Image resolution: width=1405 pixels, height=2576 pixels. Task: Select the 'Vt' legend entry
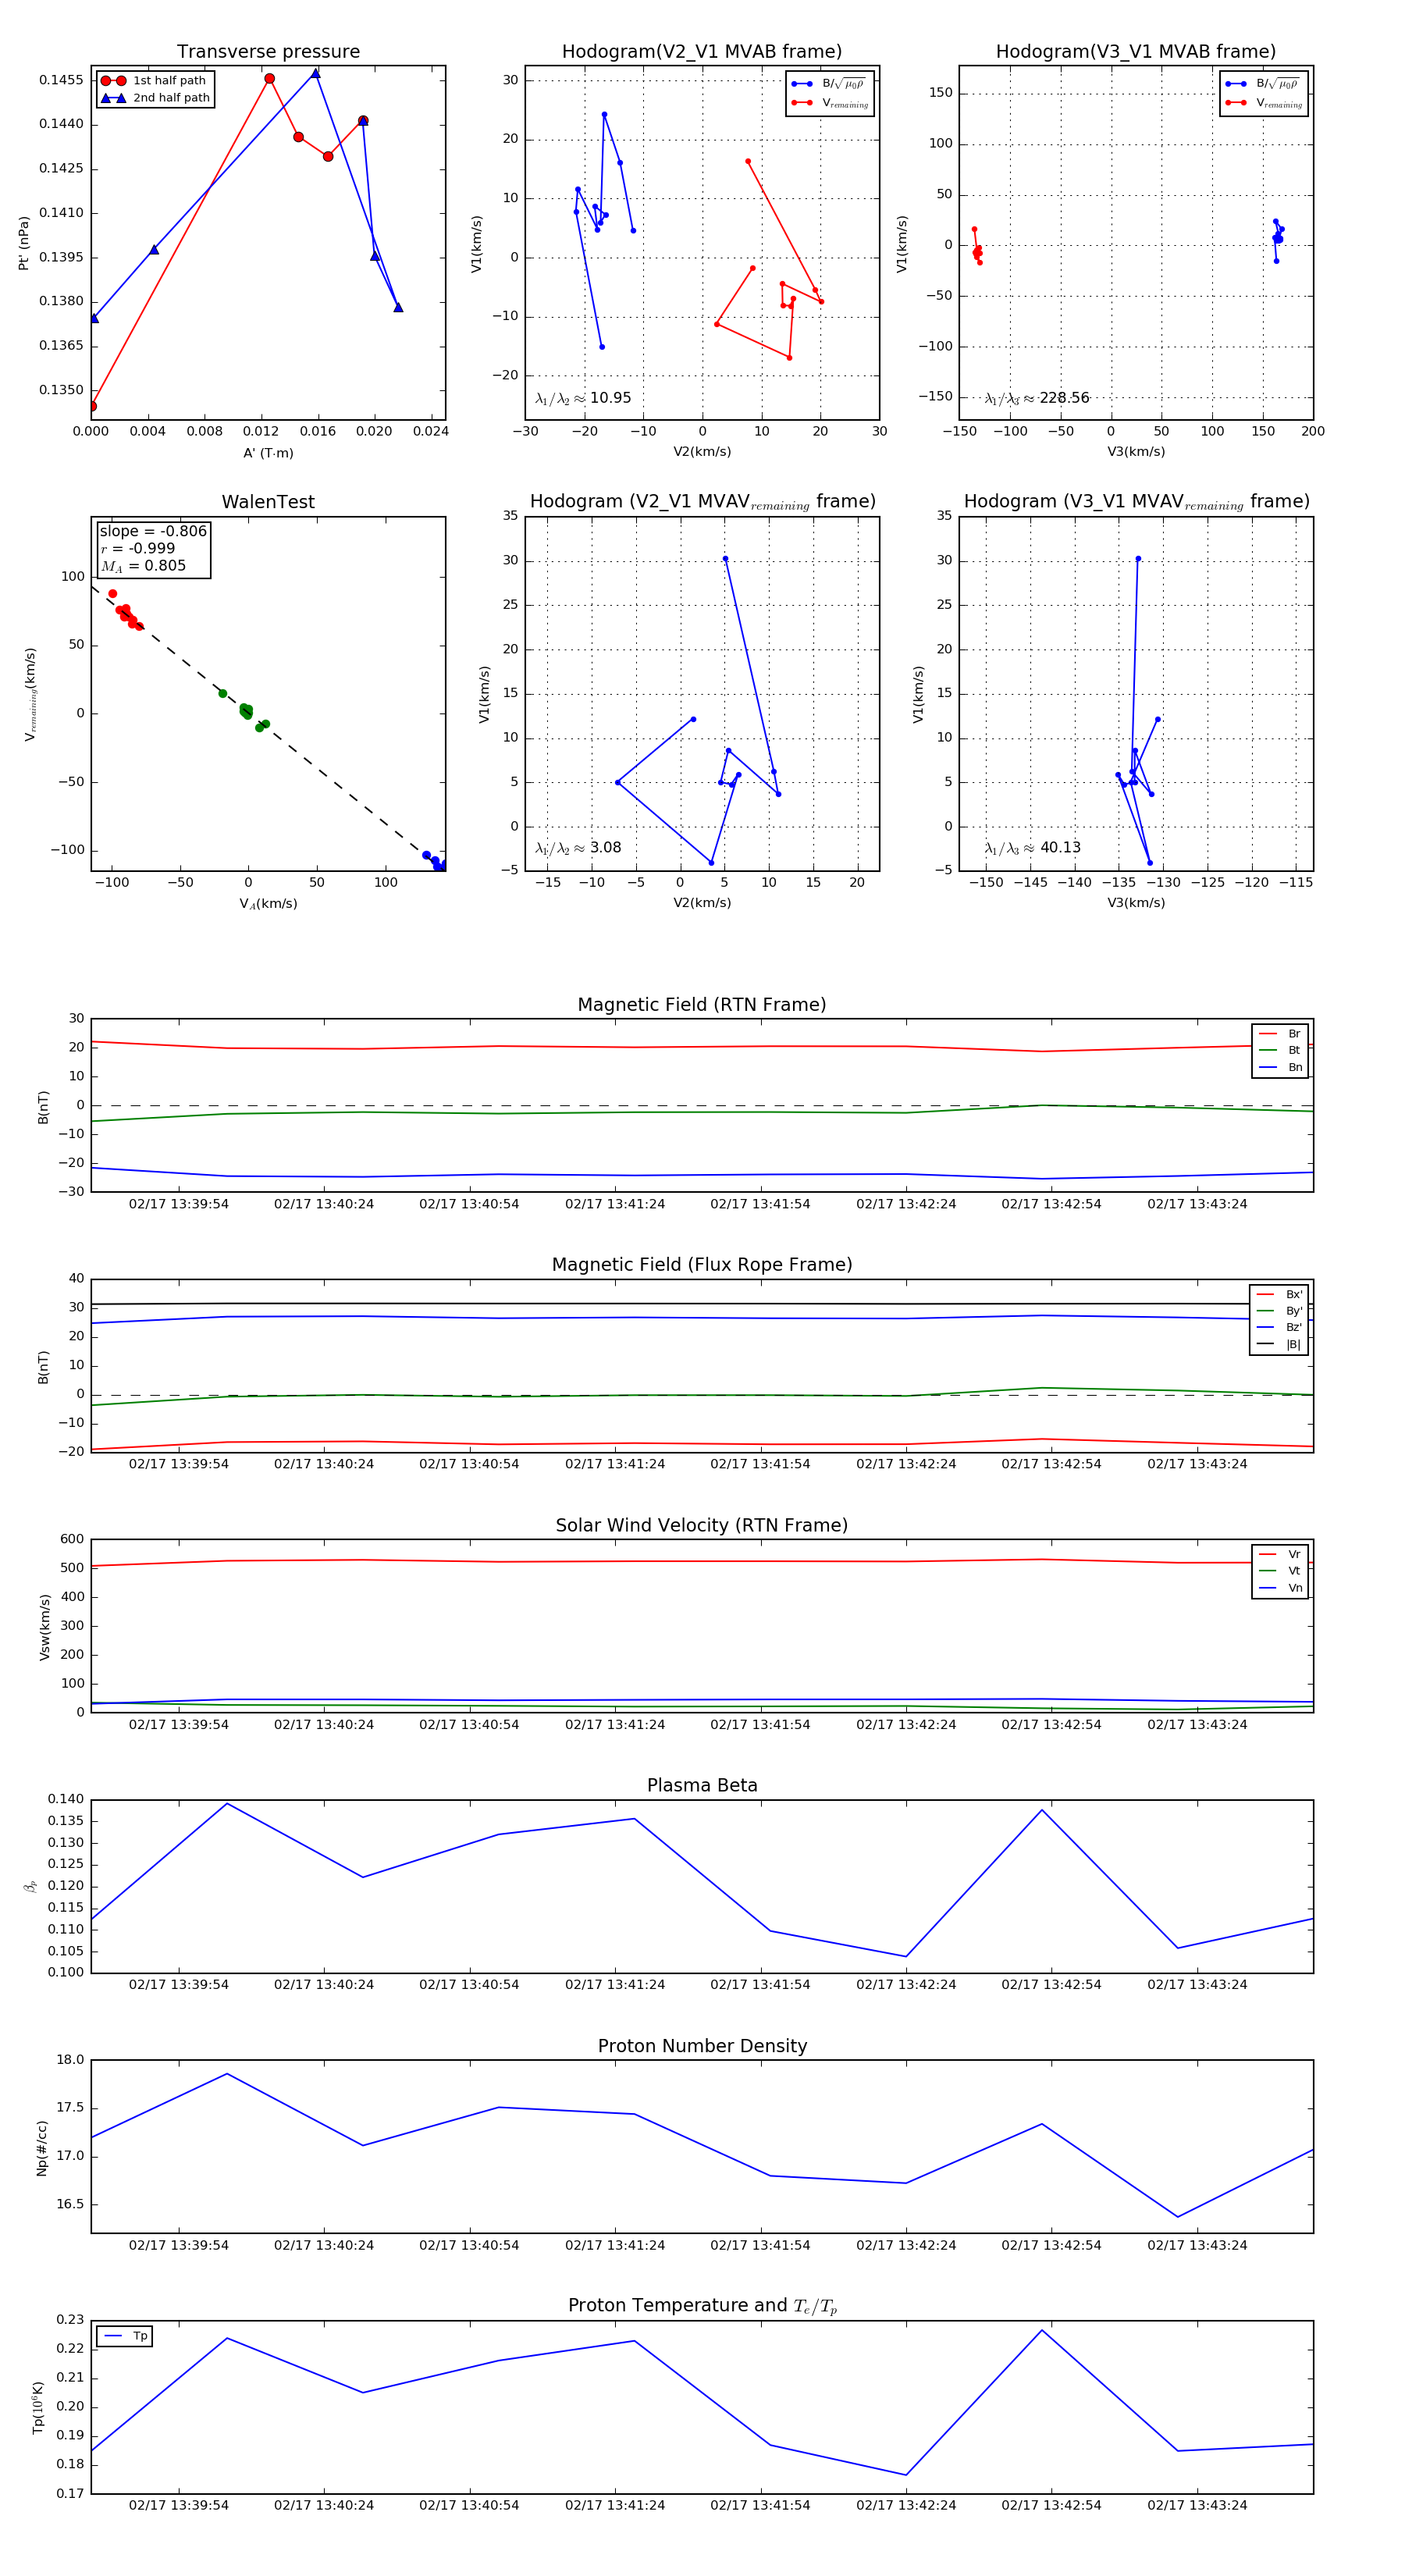(x=1280, y=1571)
